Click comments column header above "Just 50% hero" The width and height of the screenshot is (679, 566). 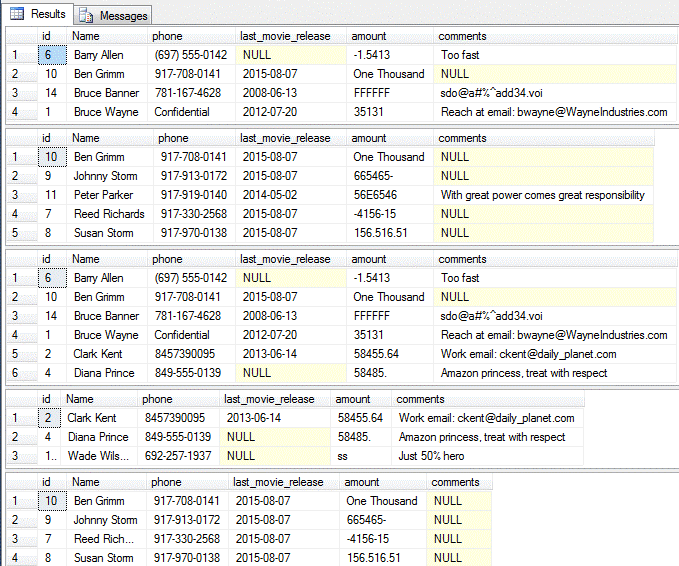click(422, 399)
